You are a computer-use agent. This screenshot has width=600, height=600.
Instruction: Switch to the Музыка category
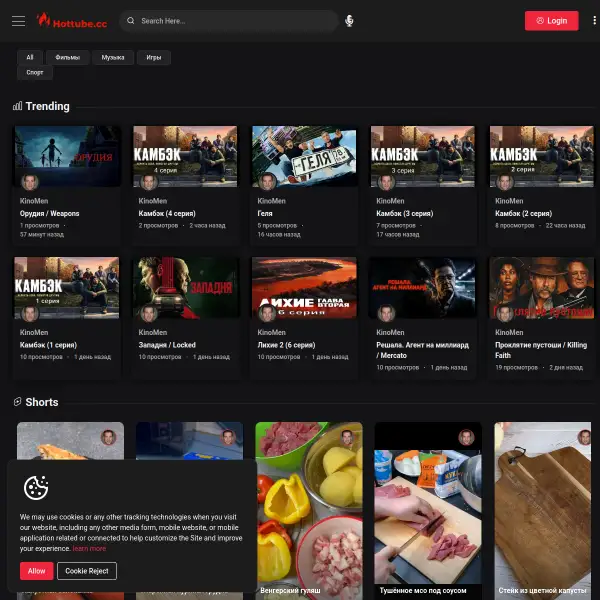coord(113,57)
